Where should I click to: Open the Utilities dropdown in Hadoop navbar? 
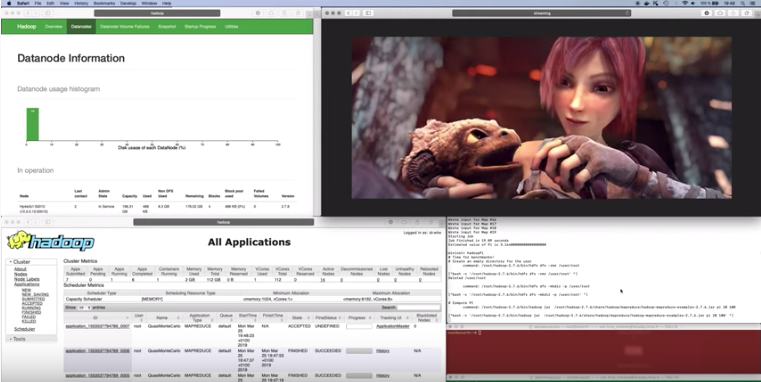coord(232,27)
